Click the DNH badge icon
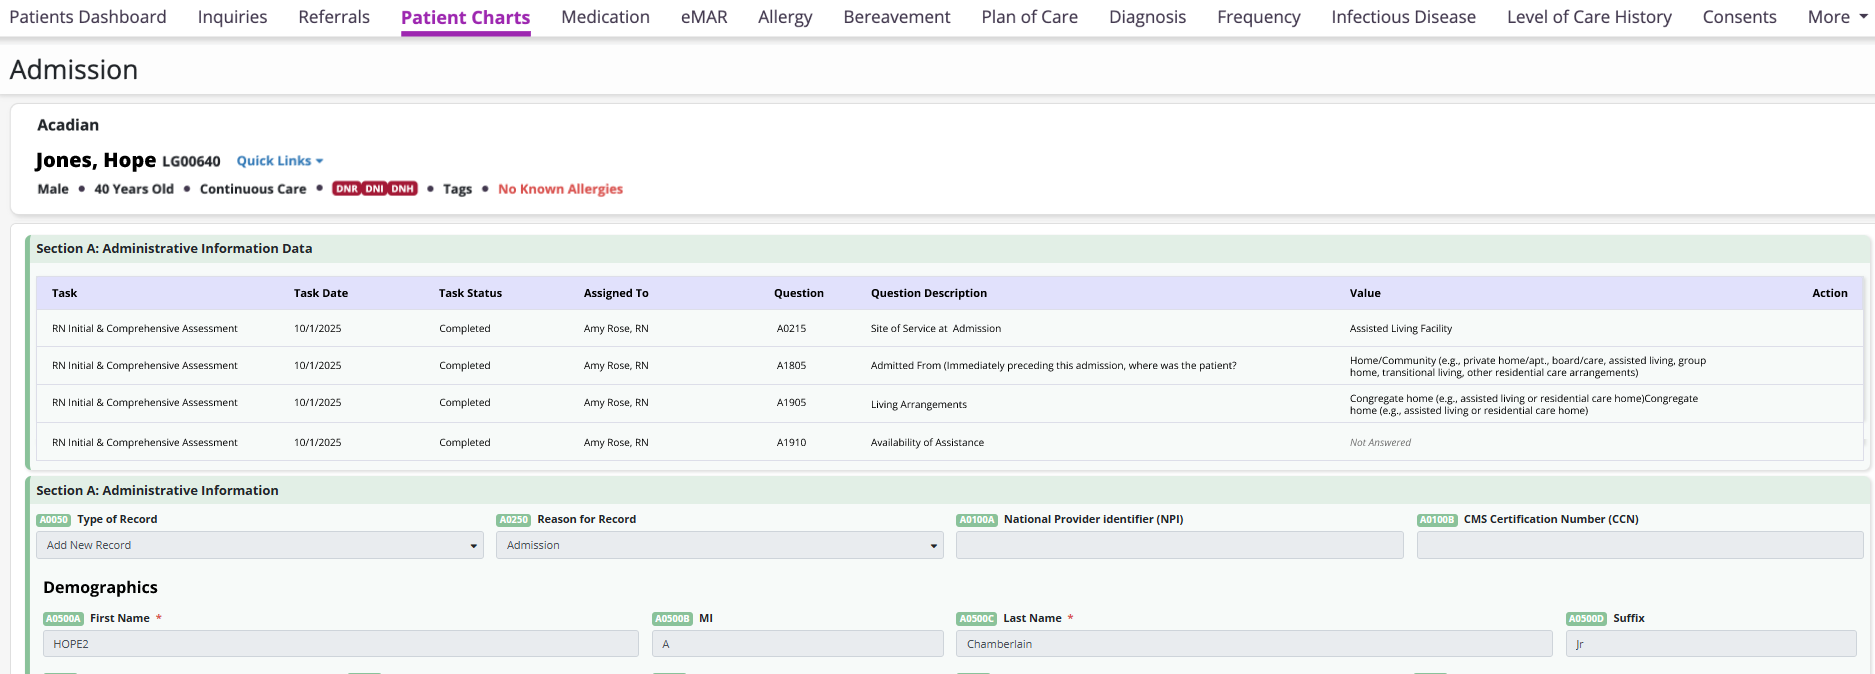This screenshot has height=674, width=1875. (403, 189)
